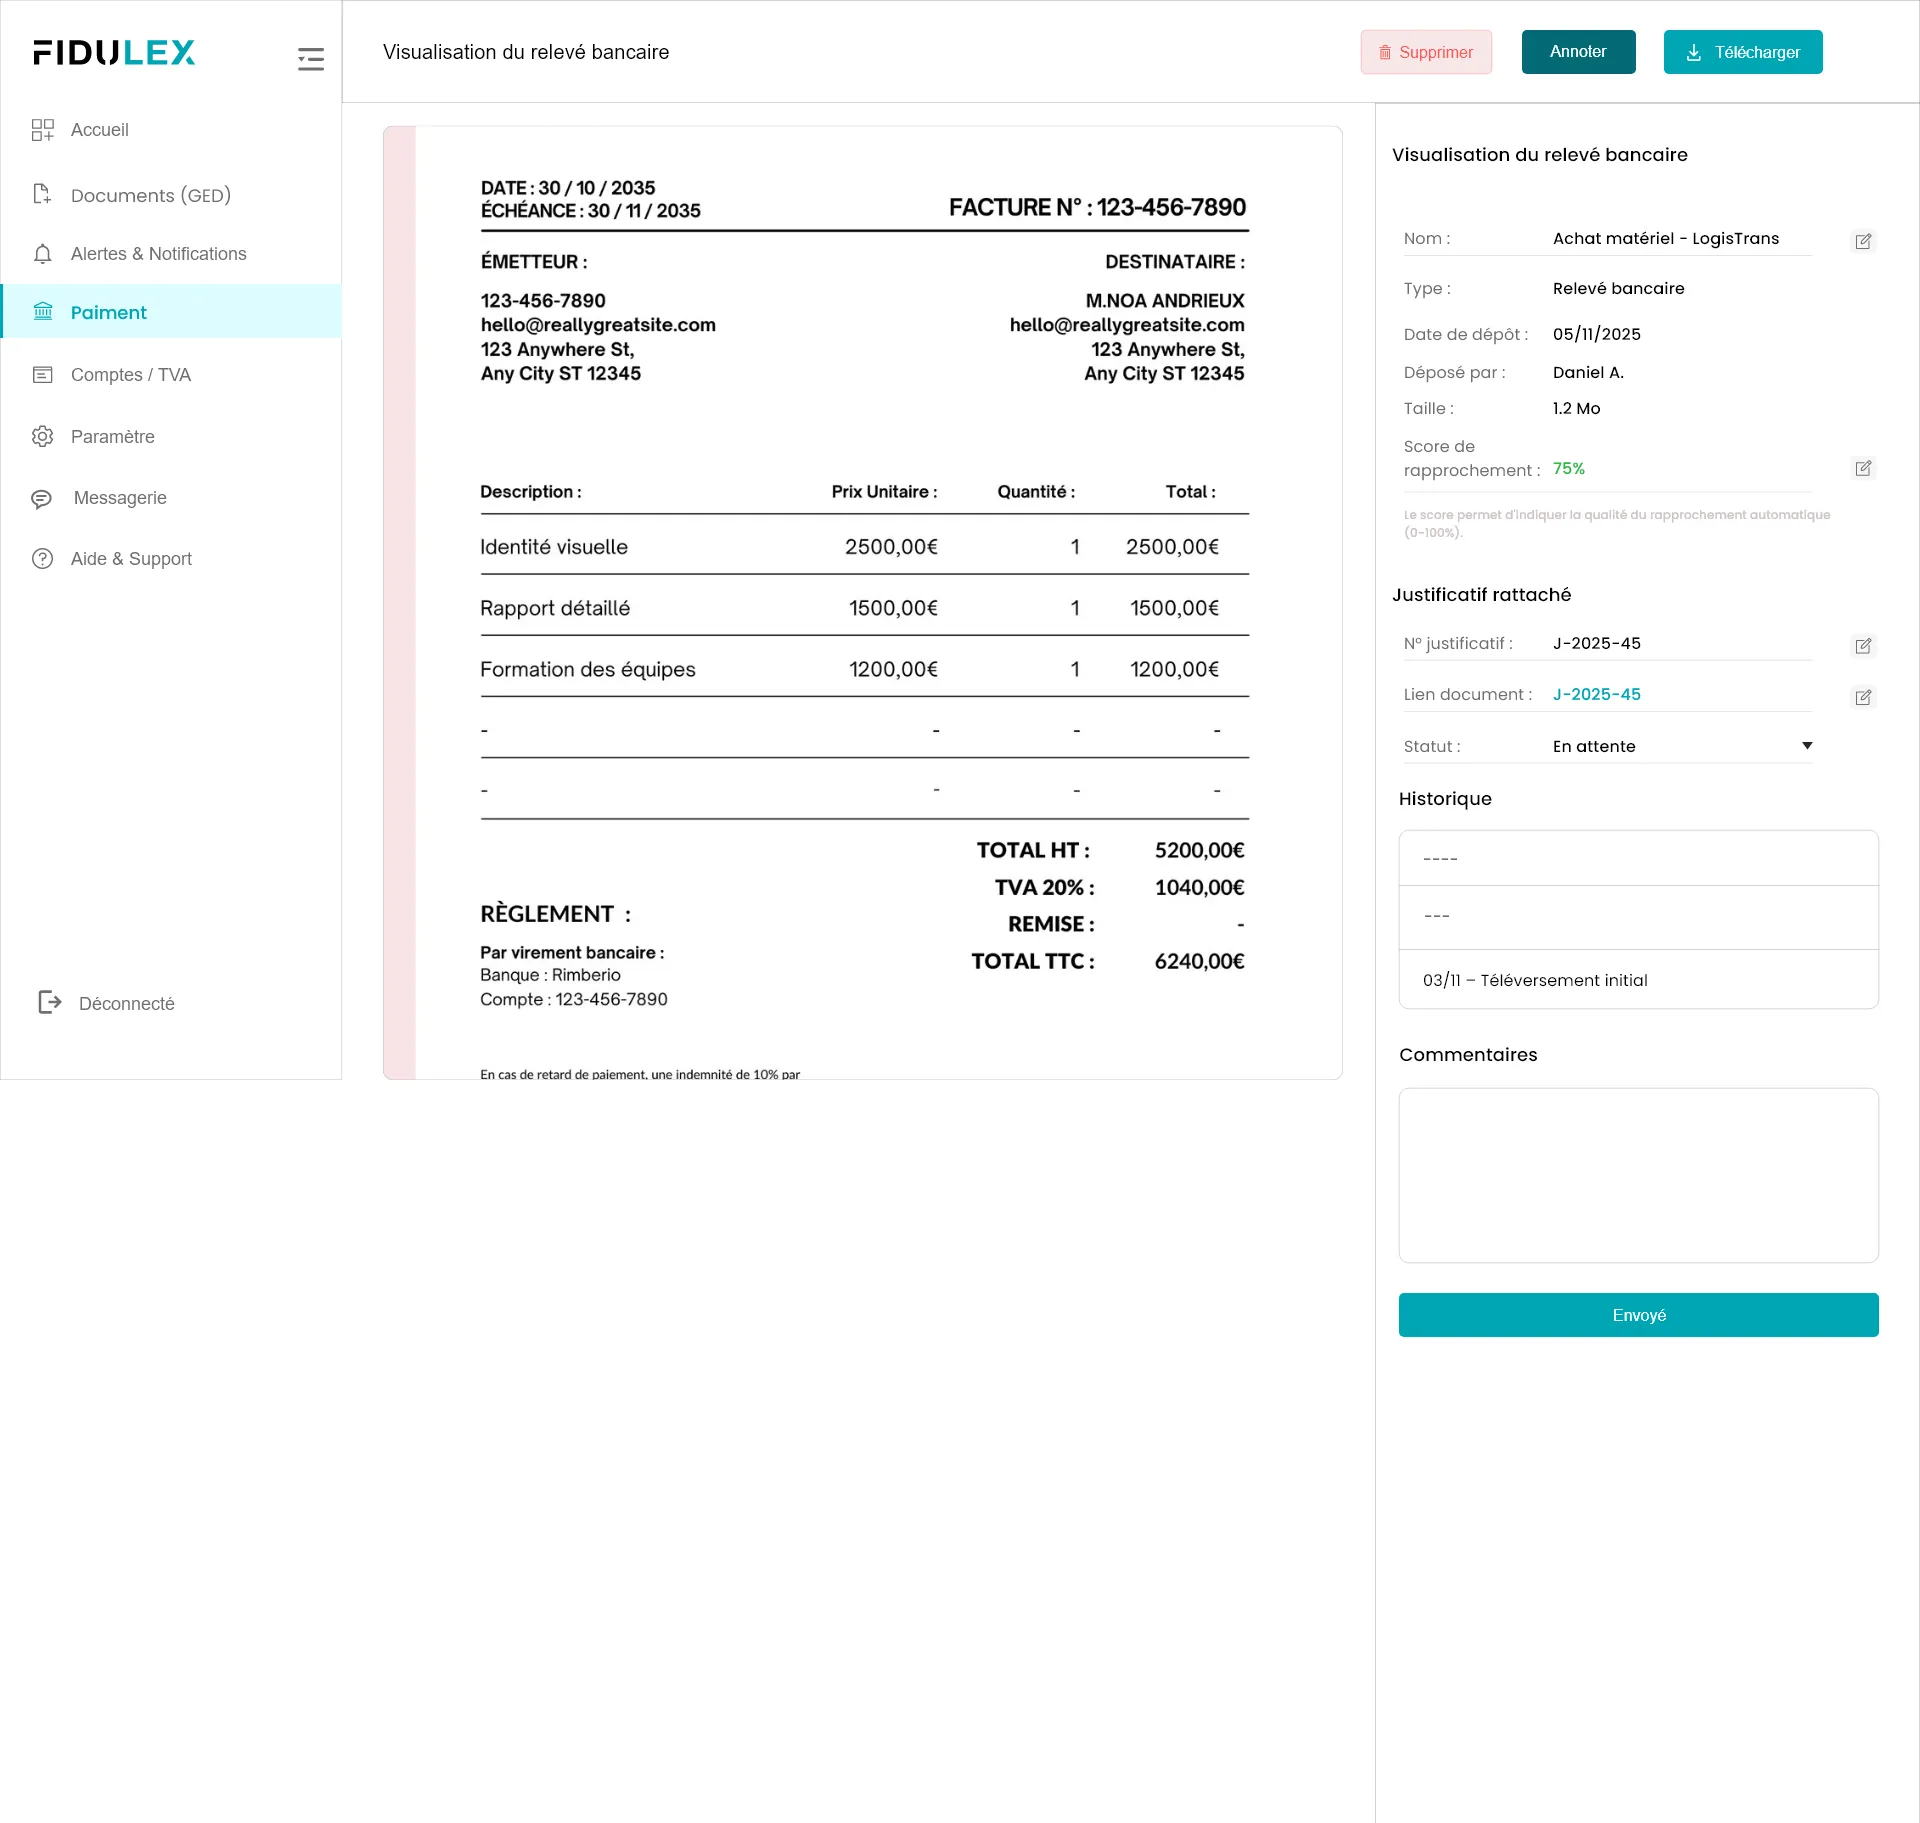Download the file with Télécharger
1920x1823 pixels.
(1742, 52)
